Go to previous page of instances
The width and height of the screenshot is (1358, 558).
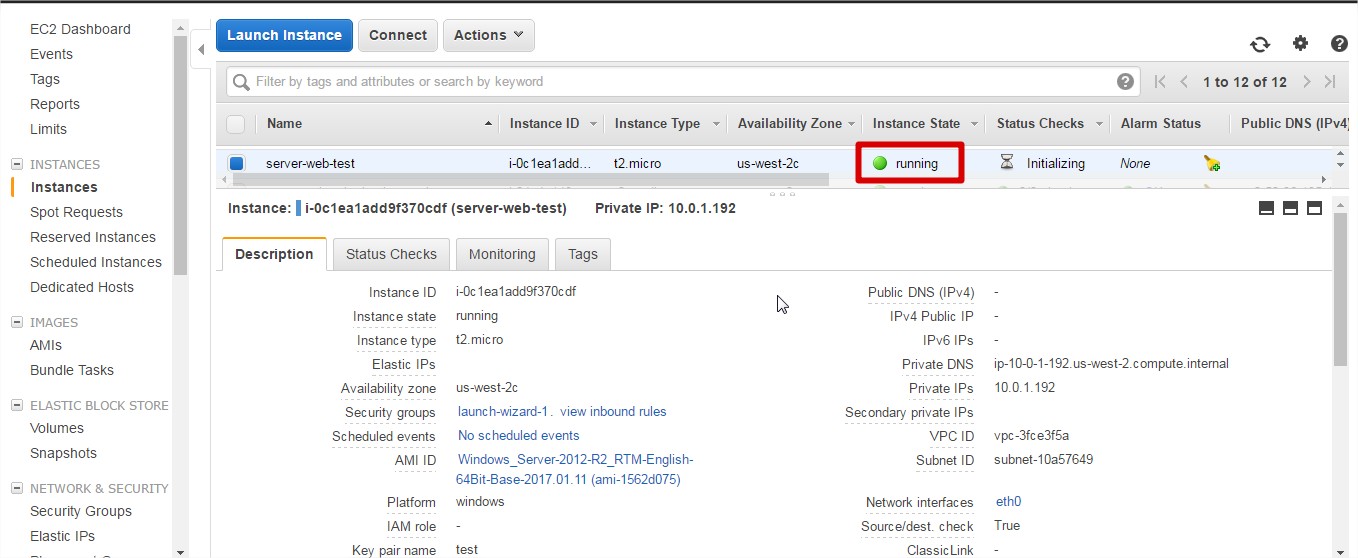[x=1184, y=82]
